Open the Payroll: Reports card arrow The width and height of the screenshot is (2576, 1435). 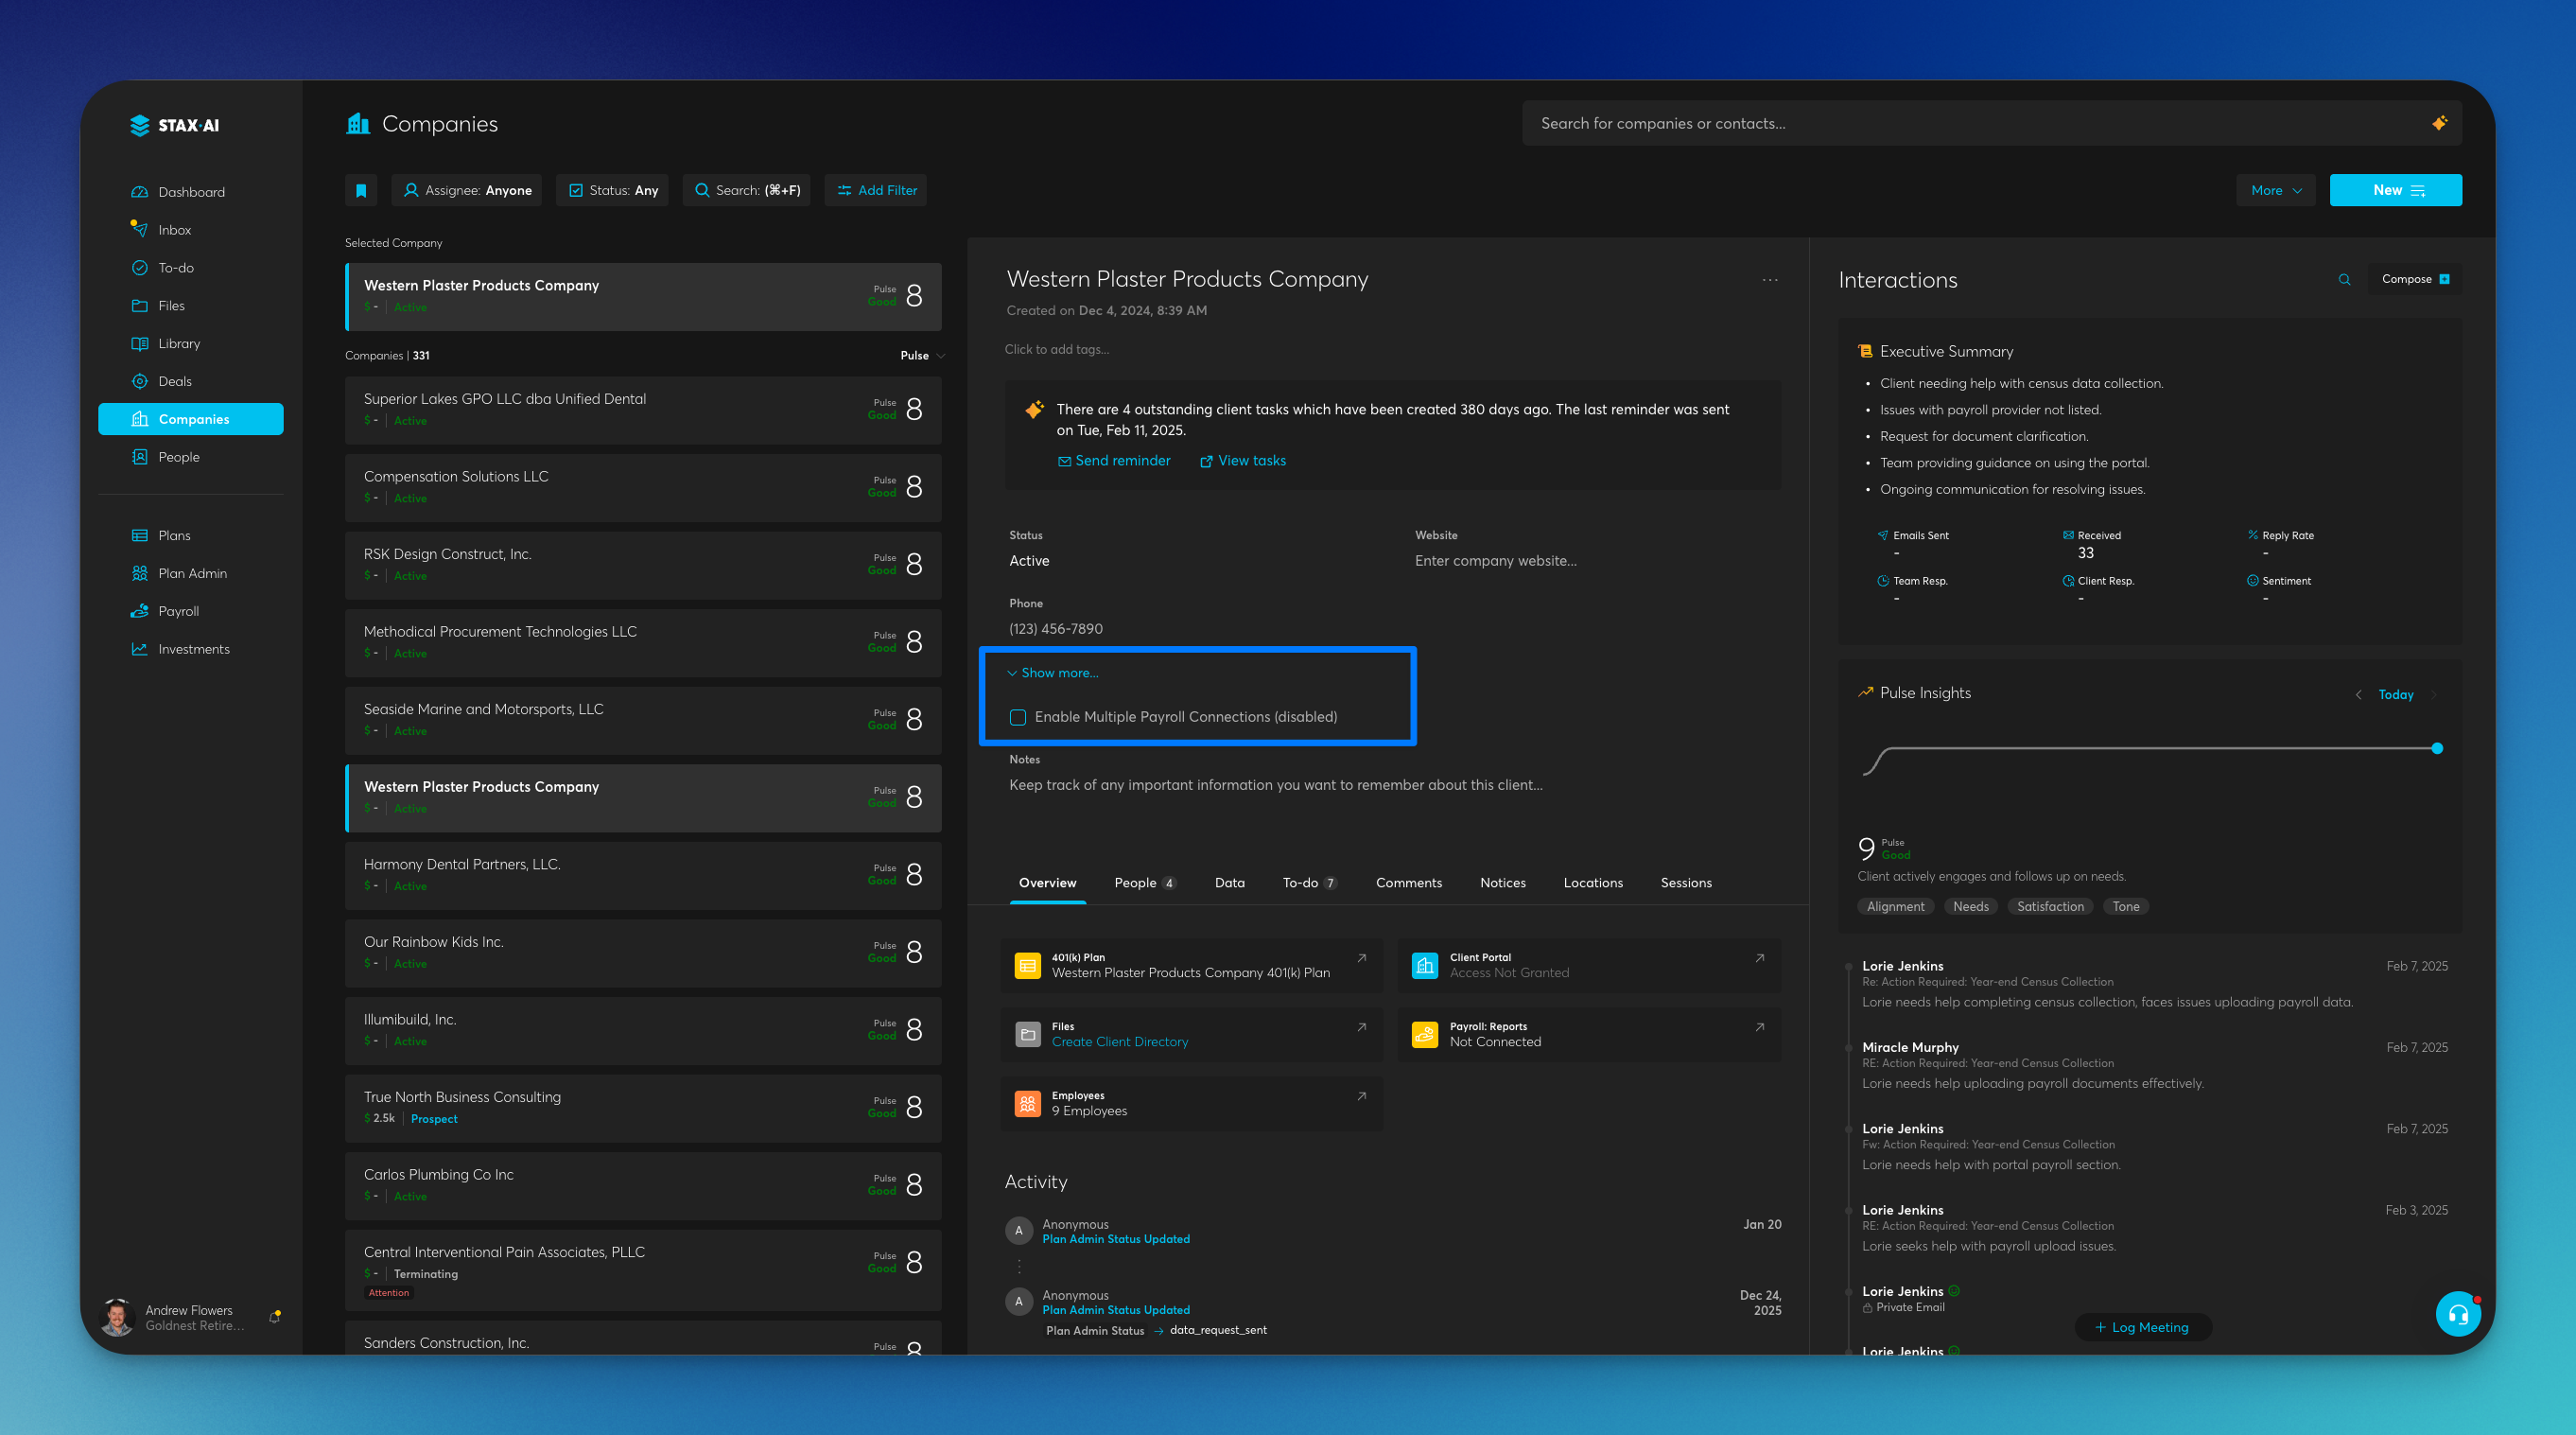(x=1759, y=1027)
